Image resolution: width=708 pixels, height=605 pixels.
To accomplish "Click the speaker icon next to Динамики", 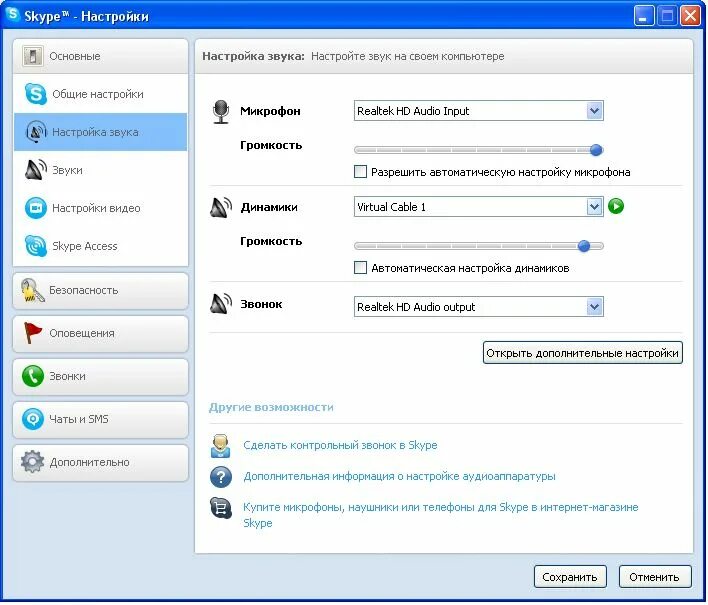I will tap(221, 208).
